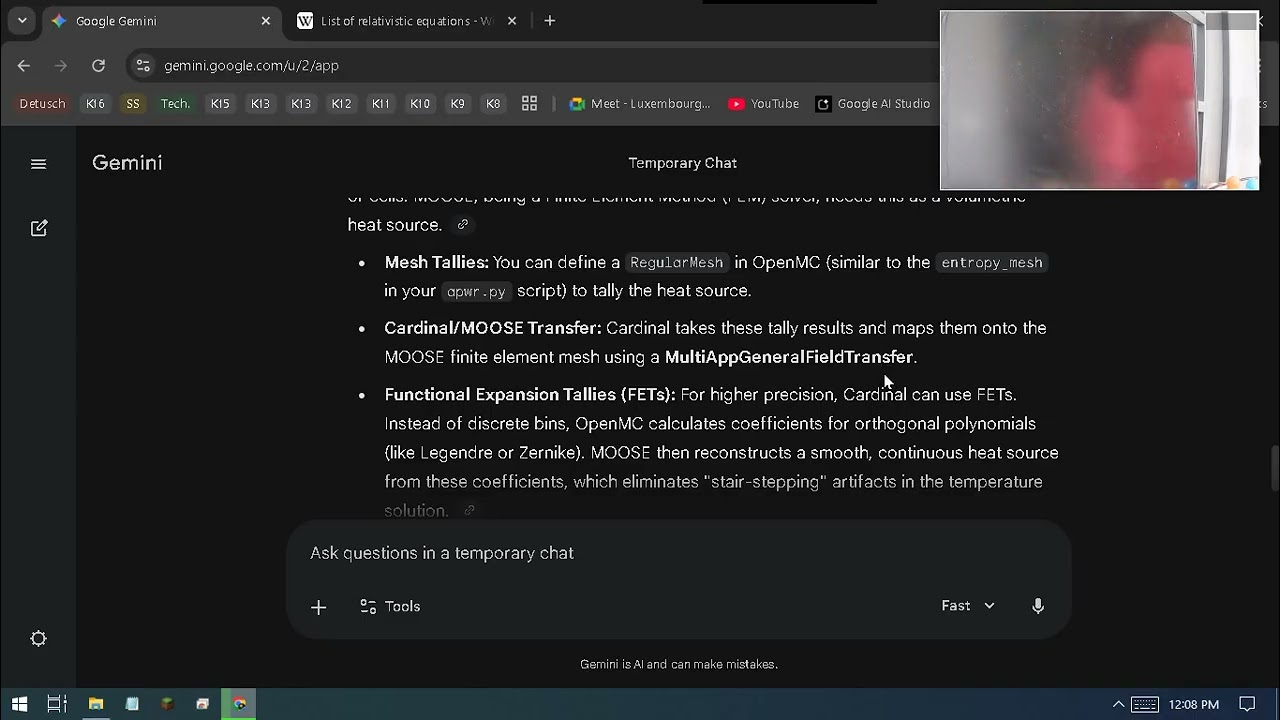The image size is (1280, 720).
Task: Start a new chat with the compose icon
Action: (39, 228)
